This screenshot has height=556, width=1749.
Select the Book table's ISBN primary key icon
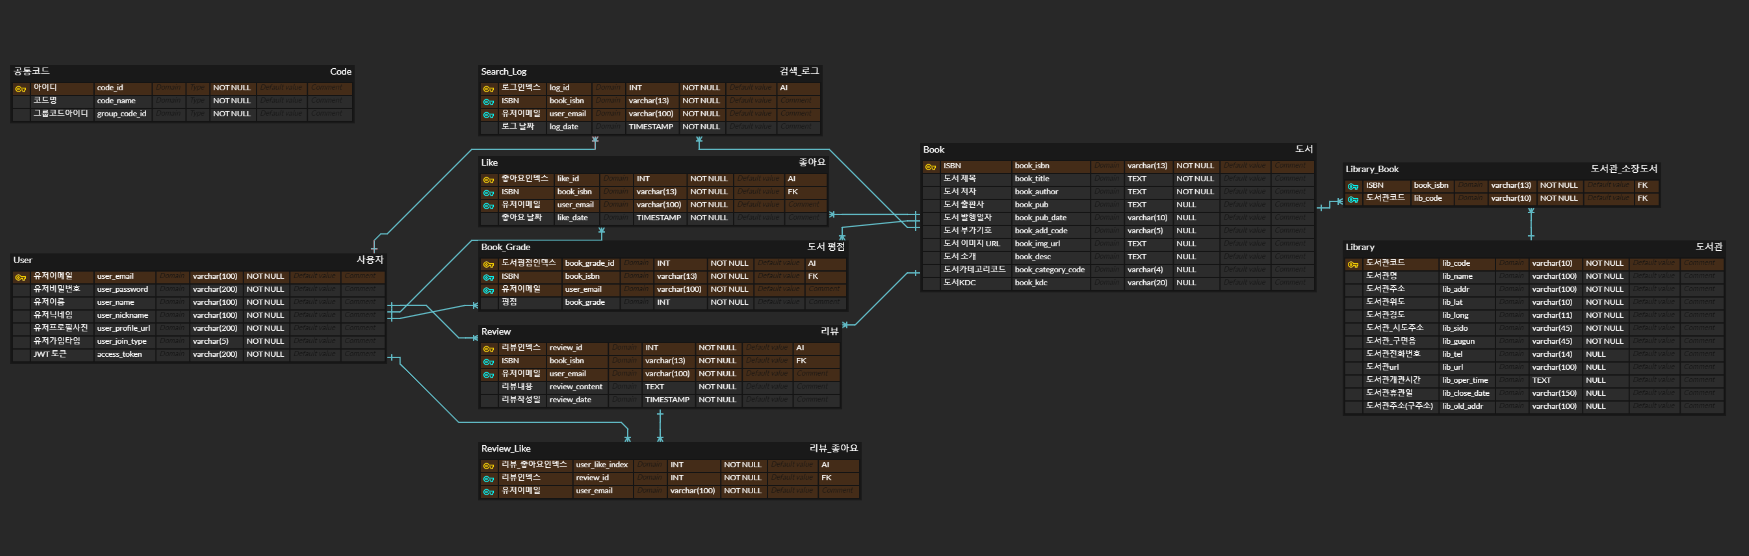click(x=930, y=166)
